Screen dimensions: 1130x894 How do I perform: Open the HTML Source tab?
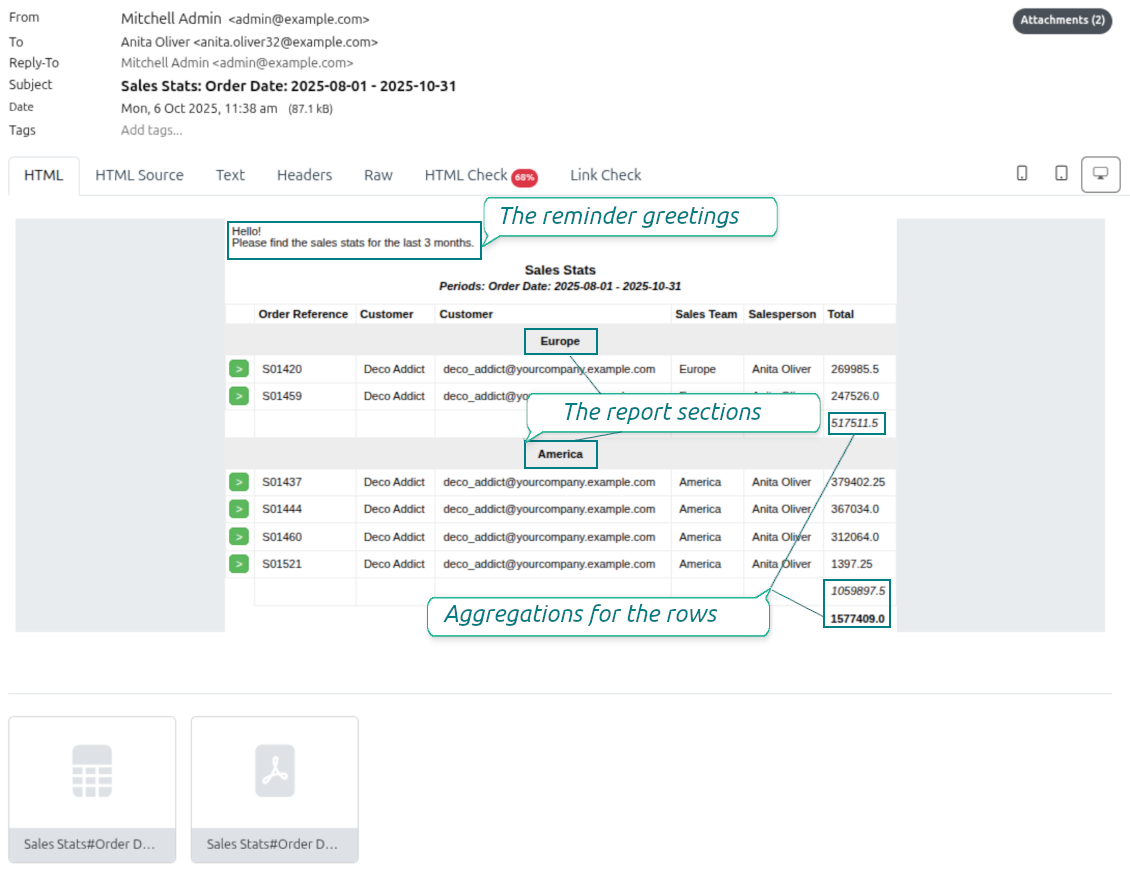[x=139, y=175]
